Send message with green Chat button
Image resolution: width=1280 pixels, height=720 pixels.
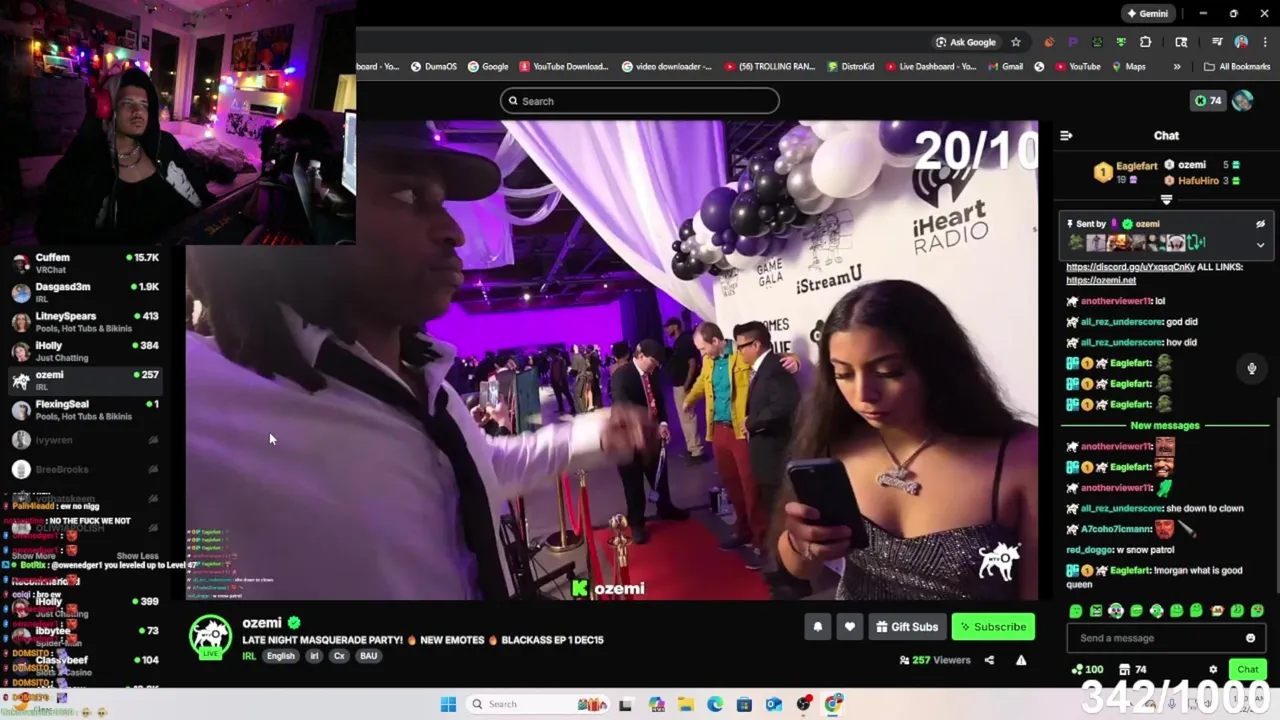1247,669
